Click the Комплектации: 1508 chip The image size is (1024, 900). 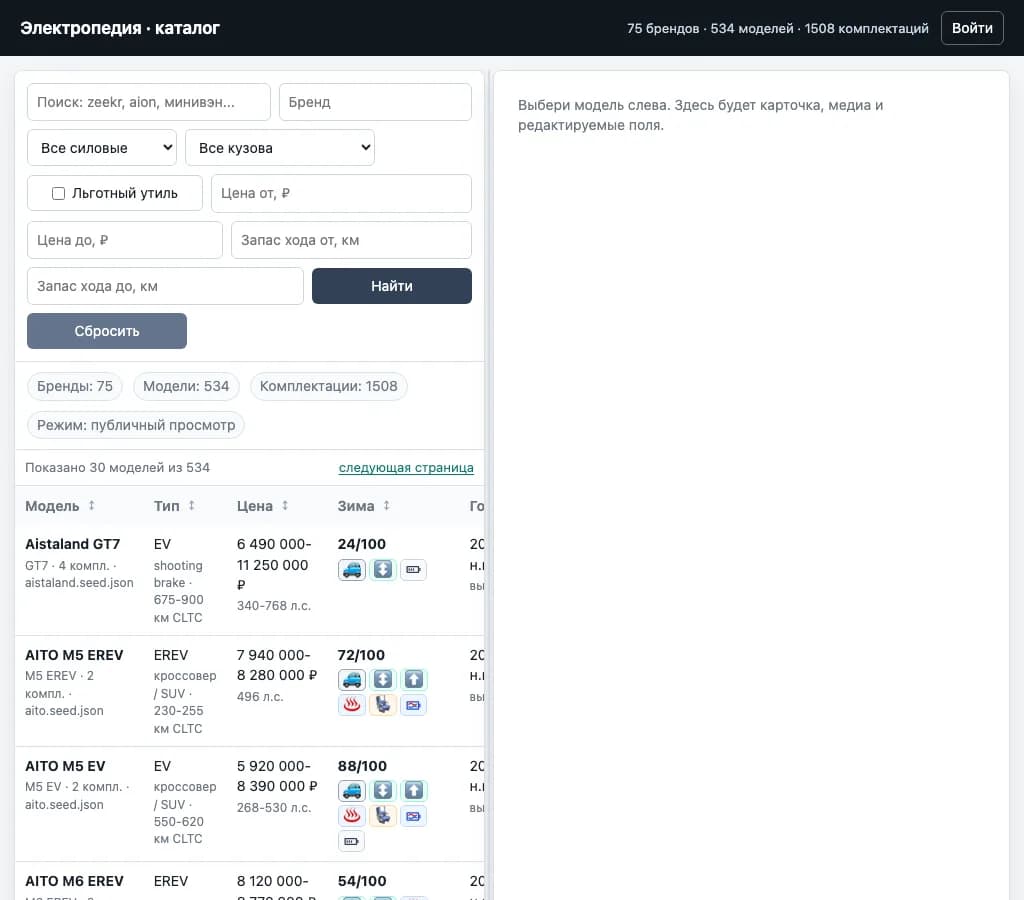click(x=328, y=386)
